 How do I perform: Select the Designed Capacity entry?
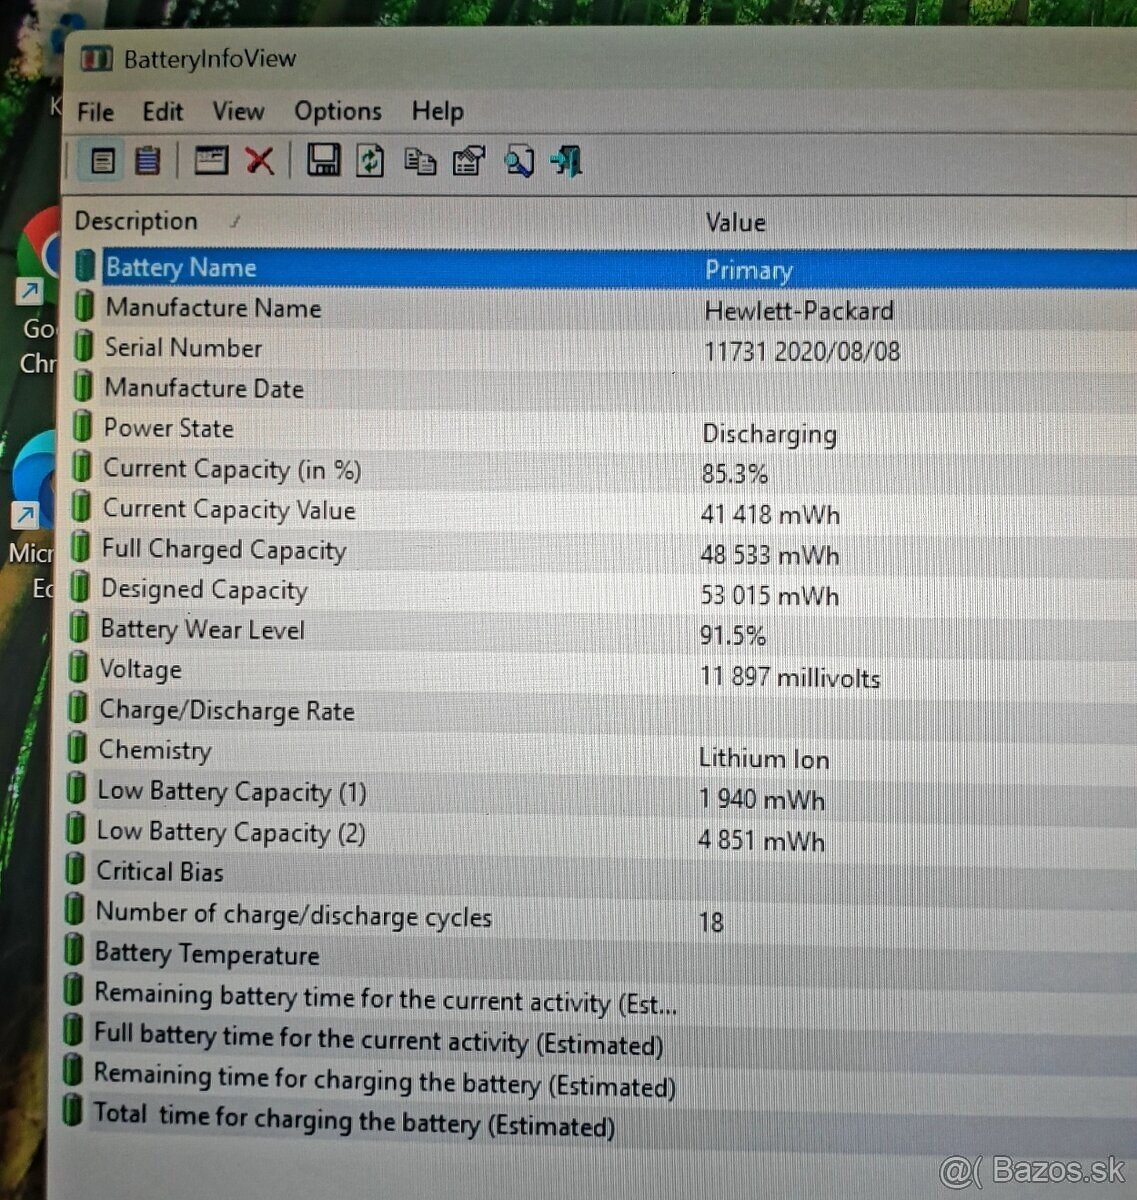pos(204,590)
